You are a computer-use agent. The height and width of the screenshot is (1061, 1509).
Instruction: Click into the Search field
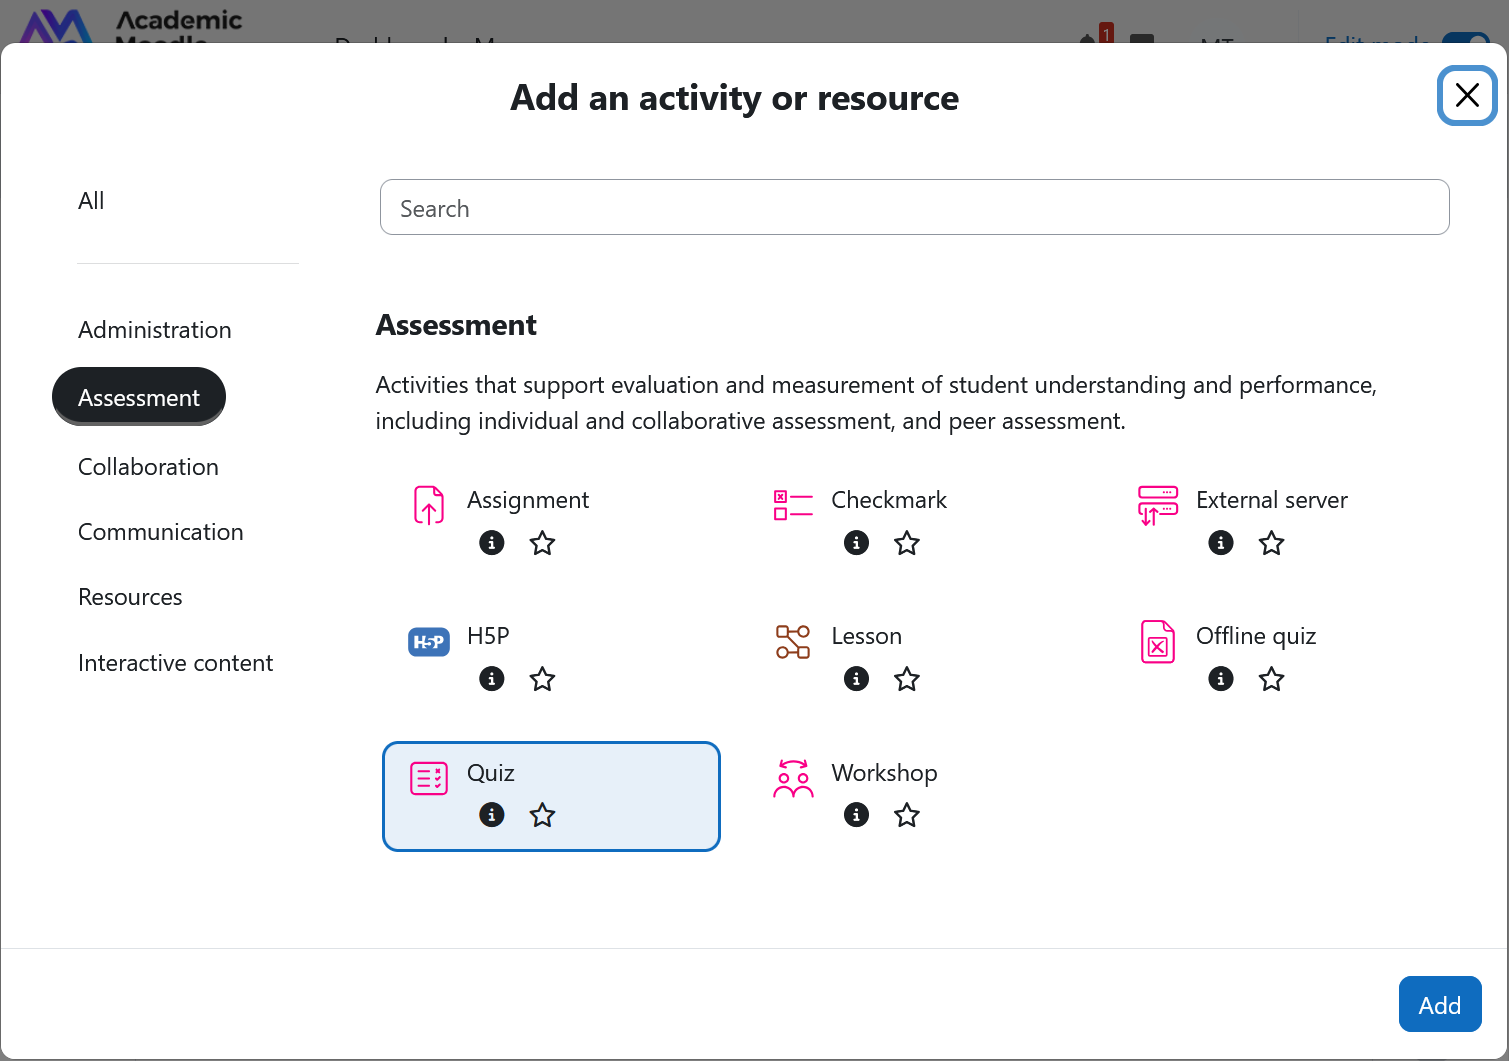(x=914, y=208)
